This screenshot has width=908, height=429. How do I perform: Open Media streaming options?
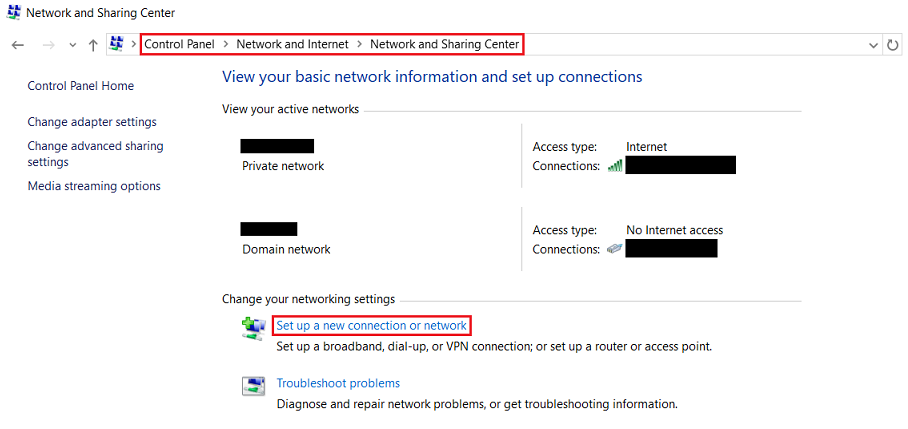pos(94,186)
